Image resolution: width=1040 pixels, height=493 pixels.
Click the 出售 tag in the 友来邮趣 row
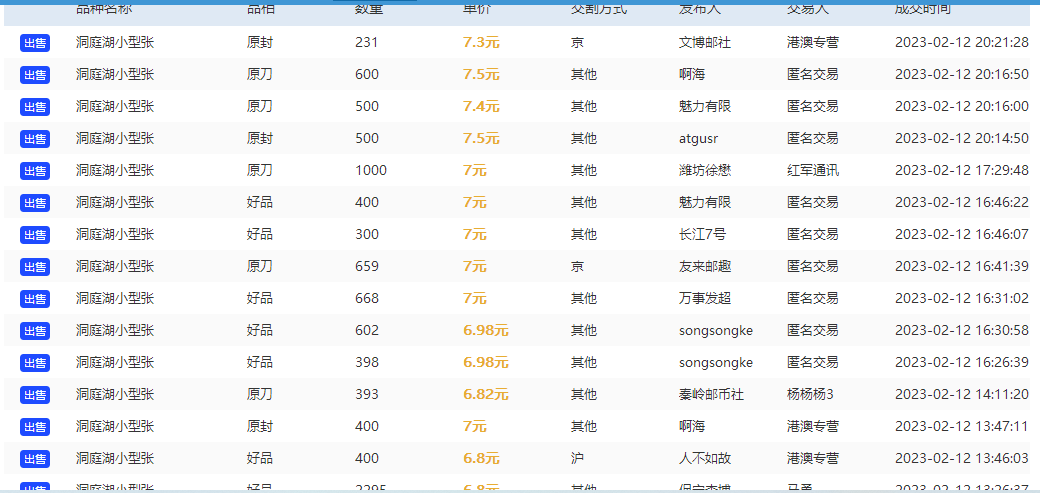click(x=35, y=267)
